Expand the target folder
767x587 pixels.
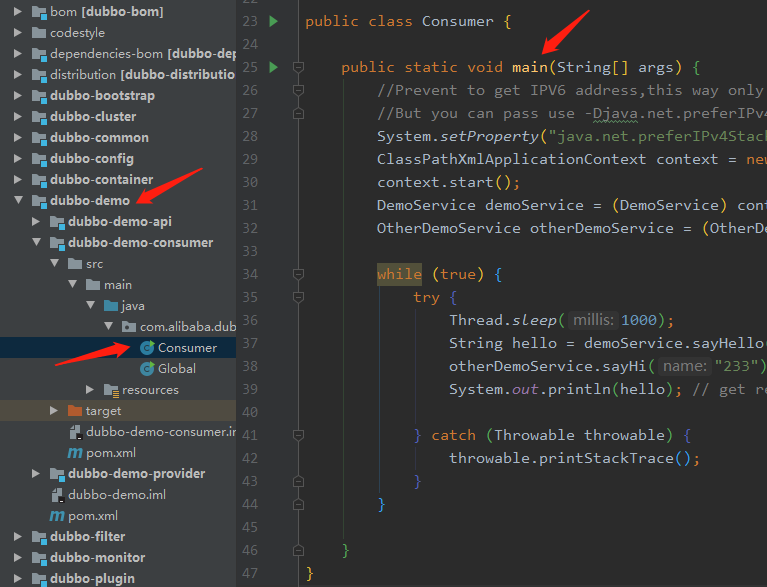pyautogui.click(x=54, y=410)
